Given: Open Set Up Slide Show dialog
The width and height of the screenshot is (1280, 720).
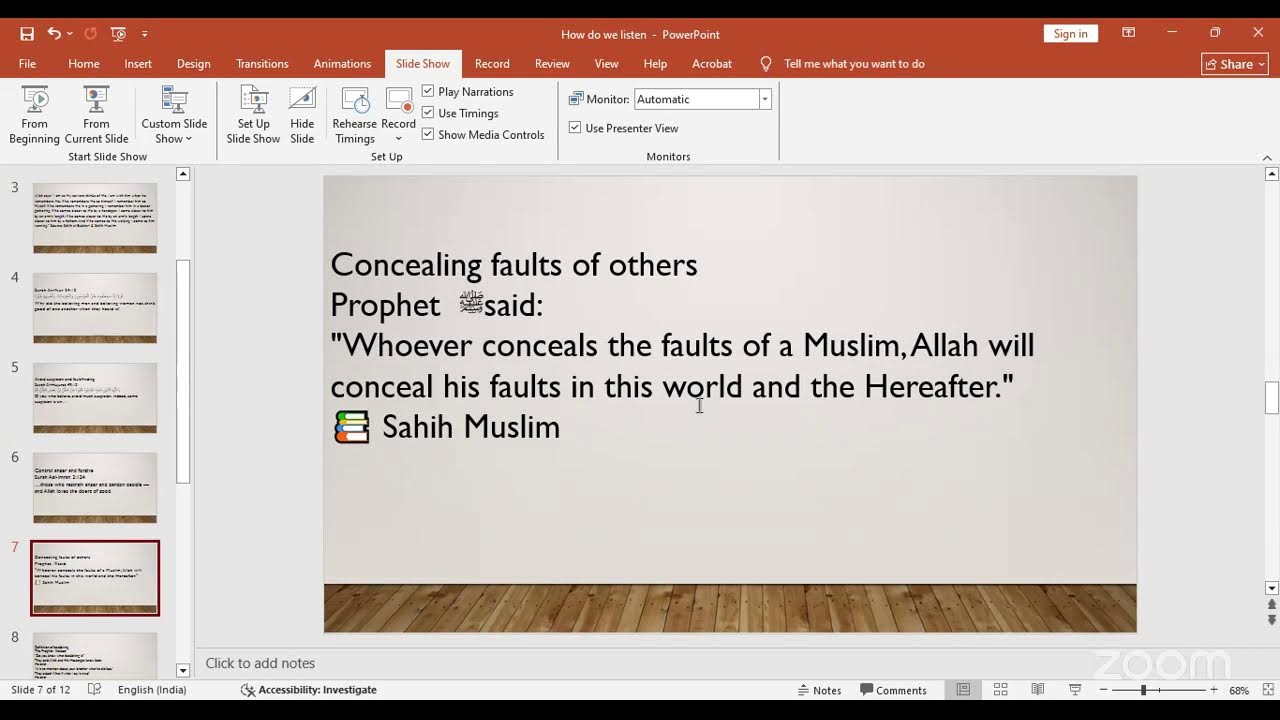Looking at the screenshot, I should (253, 115).
